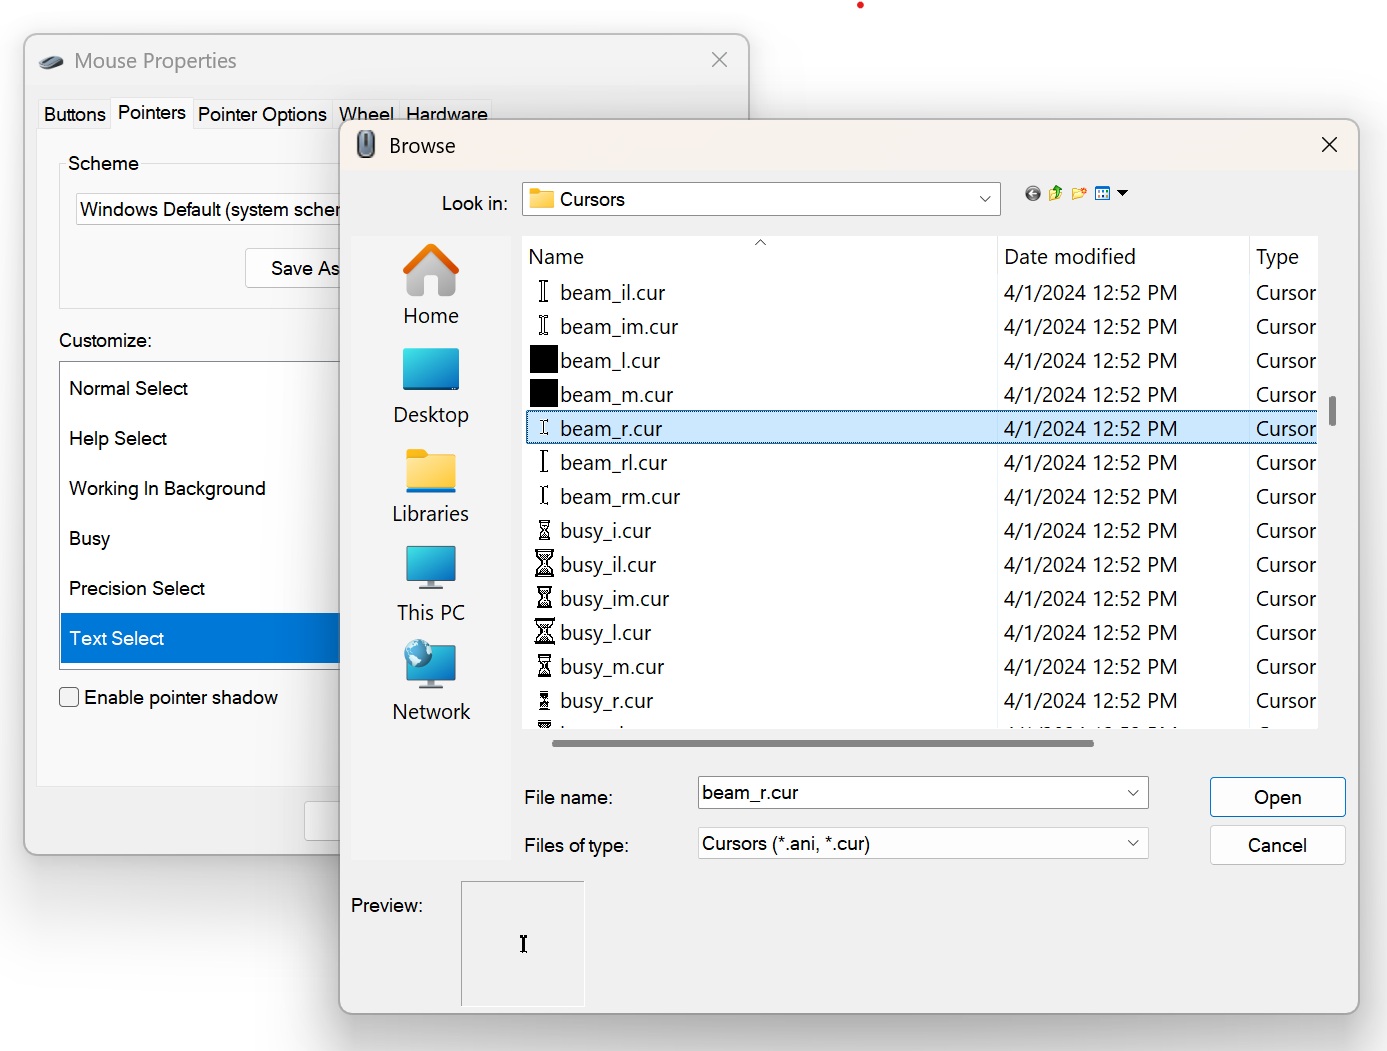Screen dimensions: 1387x1051
Task: Select Busy in Customize list
Action: click(200, 538)
